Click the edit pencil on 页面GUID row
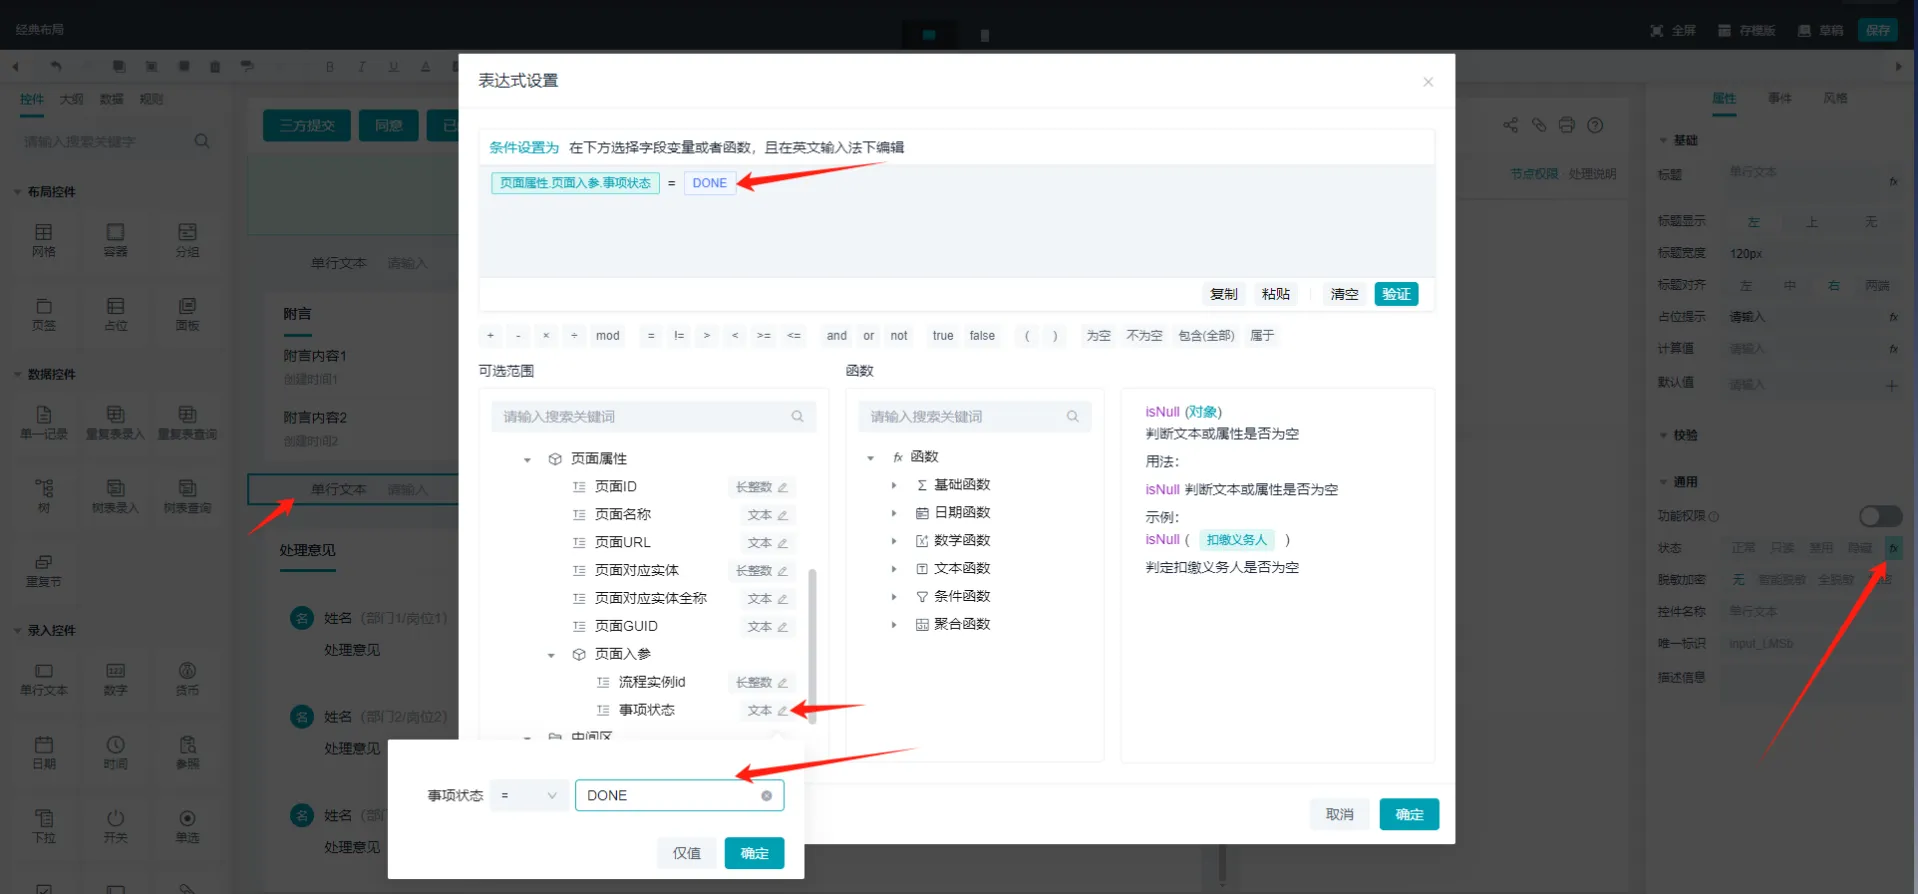The width and height of the screenshot is (1918, 894). click(783, 627)
